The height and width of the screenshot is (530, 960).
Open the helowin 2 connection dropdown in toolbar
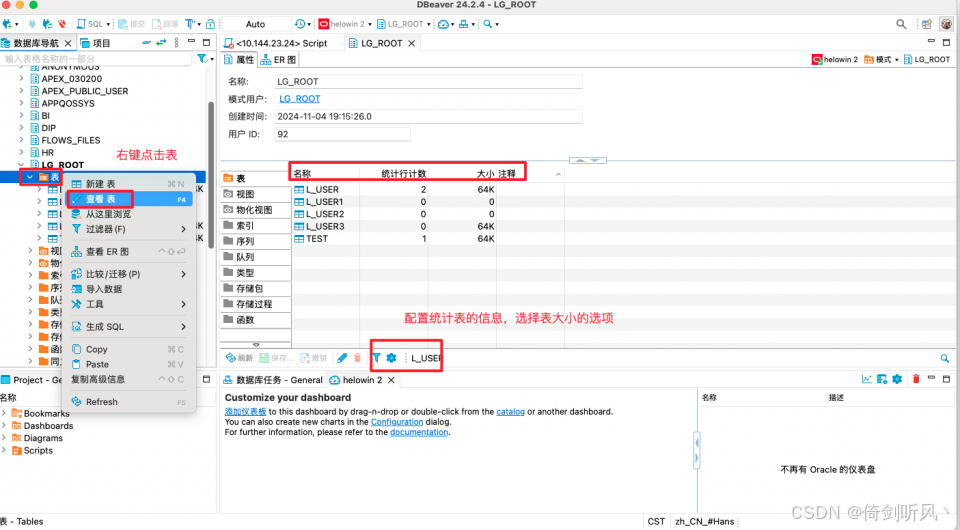pos(345,24)
